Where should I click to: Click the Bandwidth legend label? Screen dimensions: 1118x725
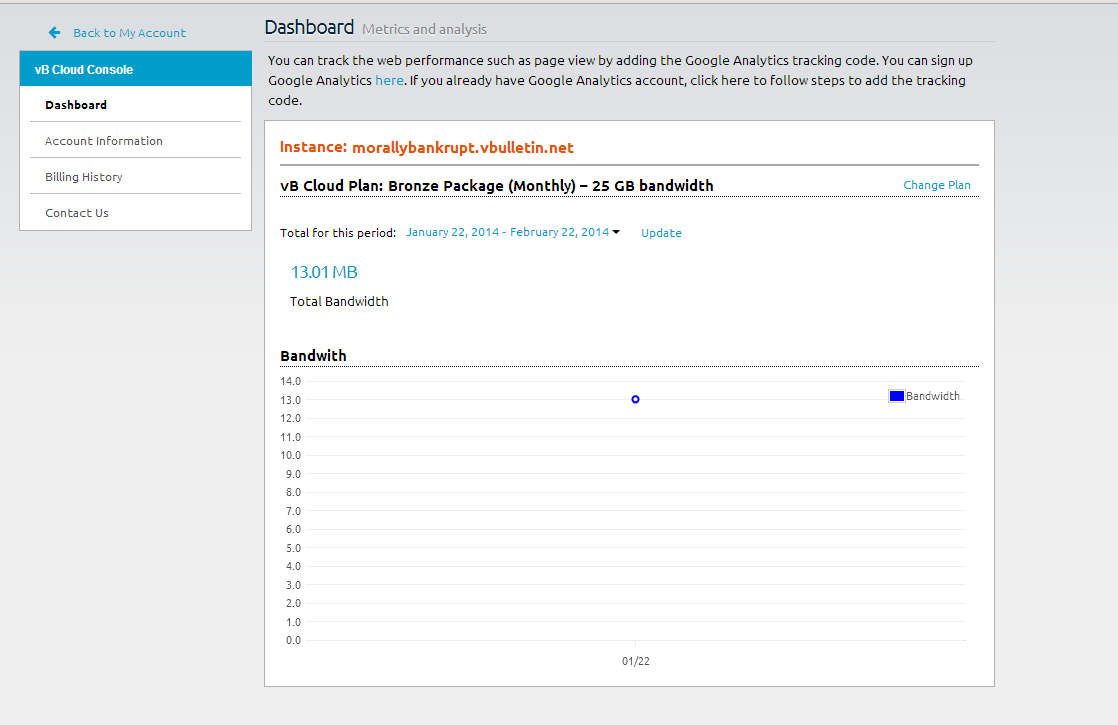pos(933,396)
